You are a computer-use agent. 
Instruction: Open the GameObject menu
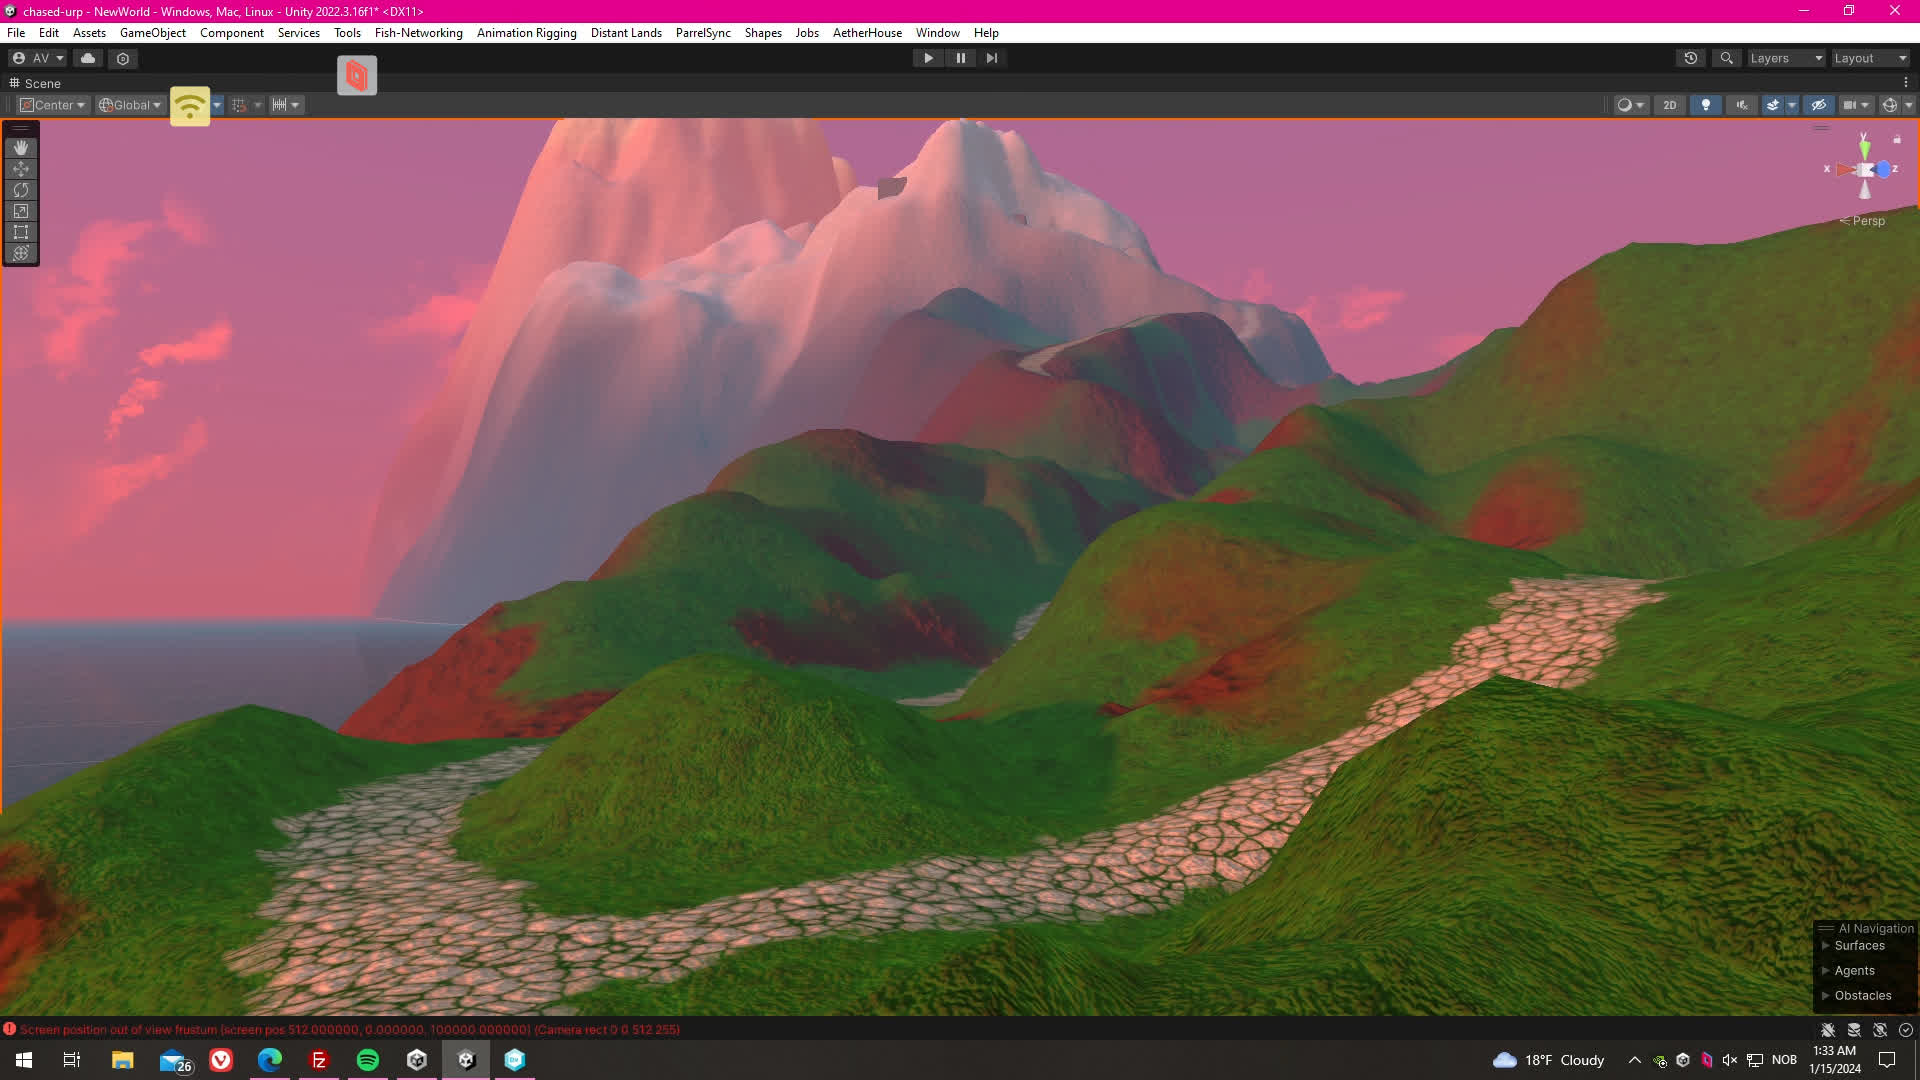[152, 33]
